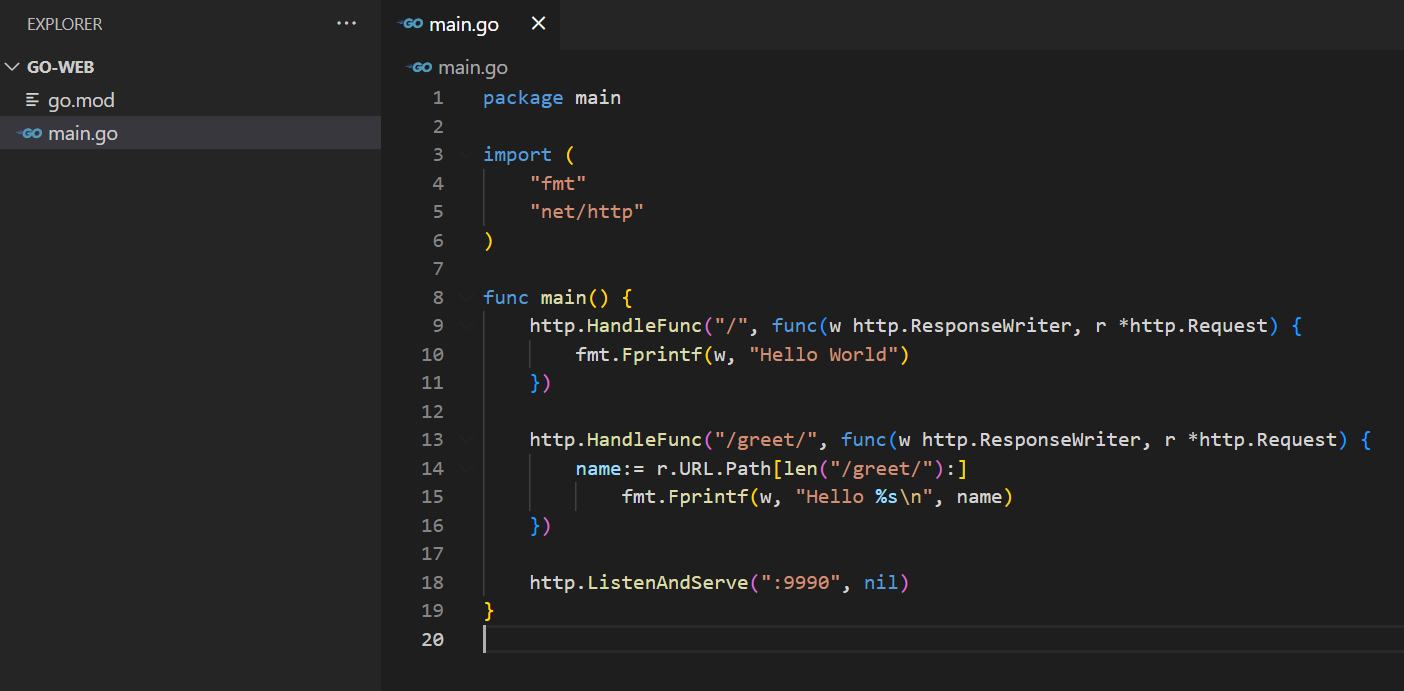Image resolution: width=1404 pixels, height=691 pixels.
Task: Fold func main at line 8
Action: [465, 298]
